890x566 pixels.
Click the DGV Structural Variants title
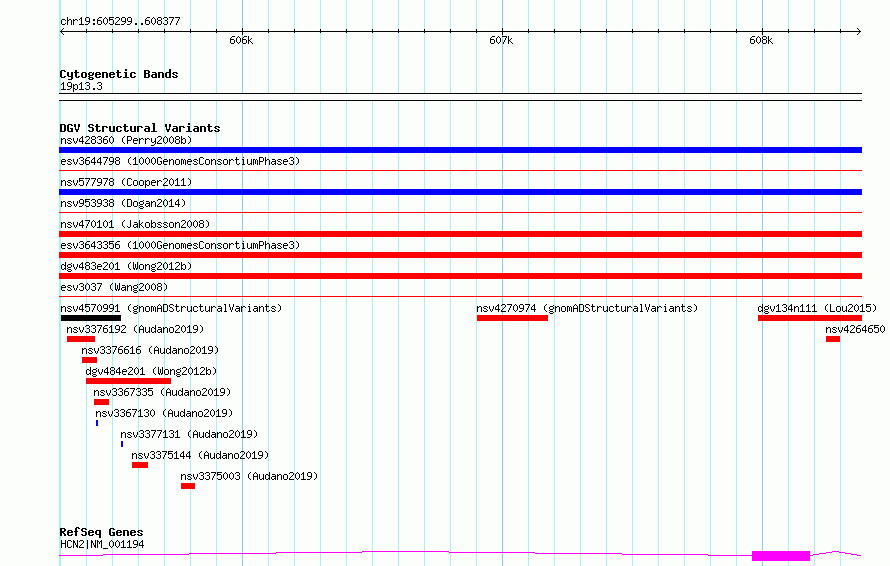[140, 128]
